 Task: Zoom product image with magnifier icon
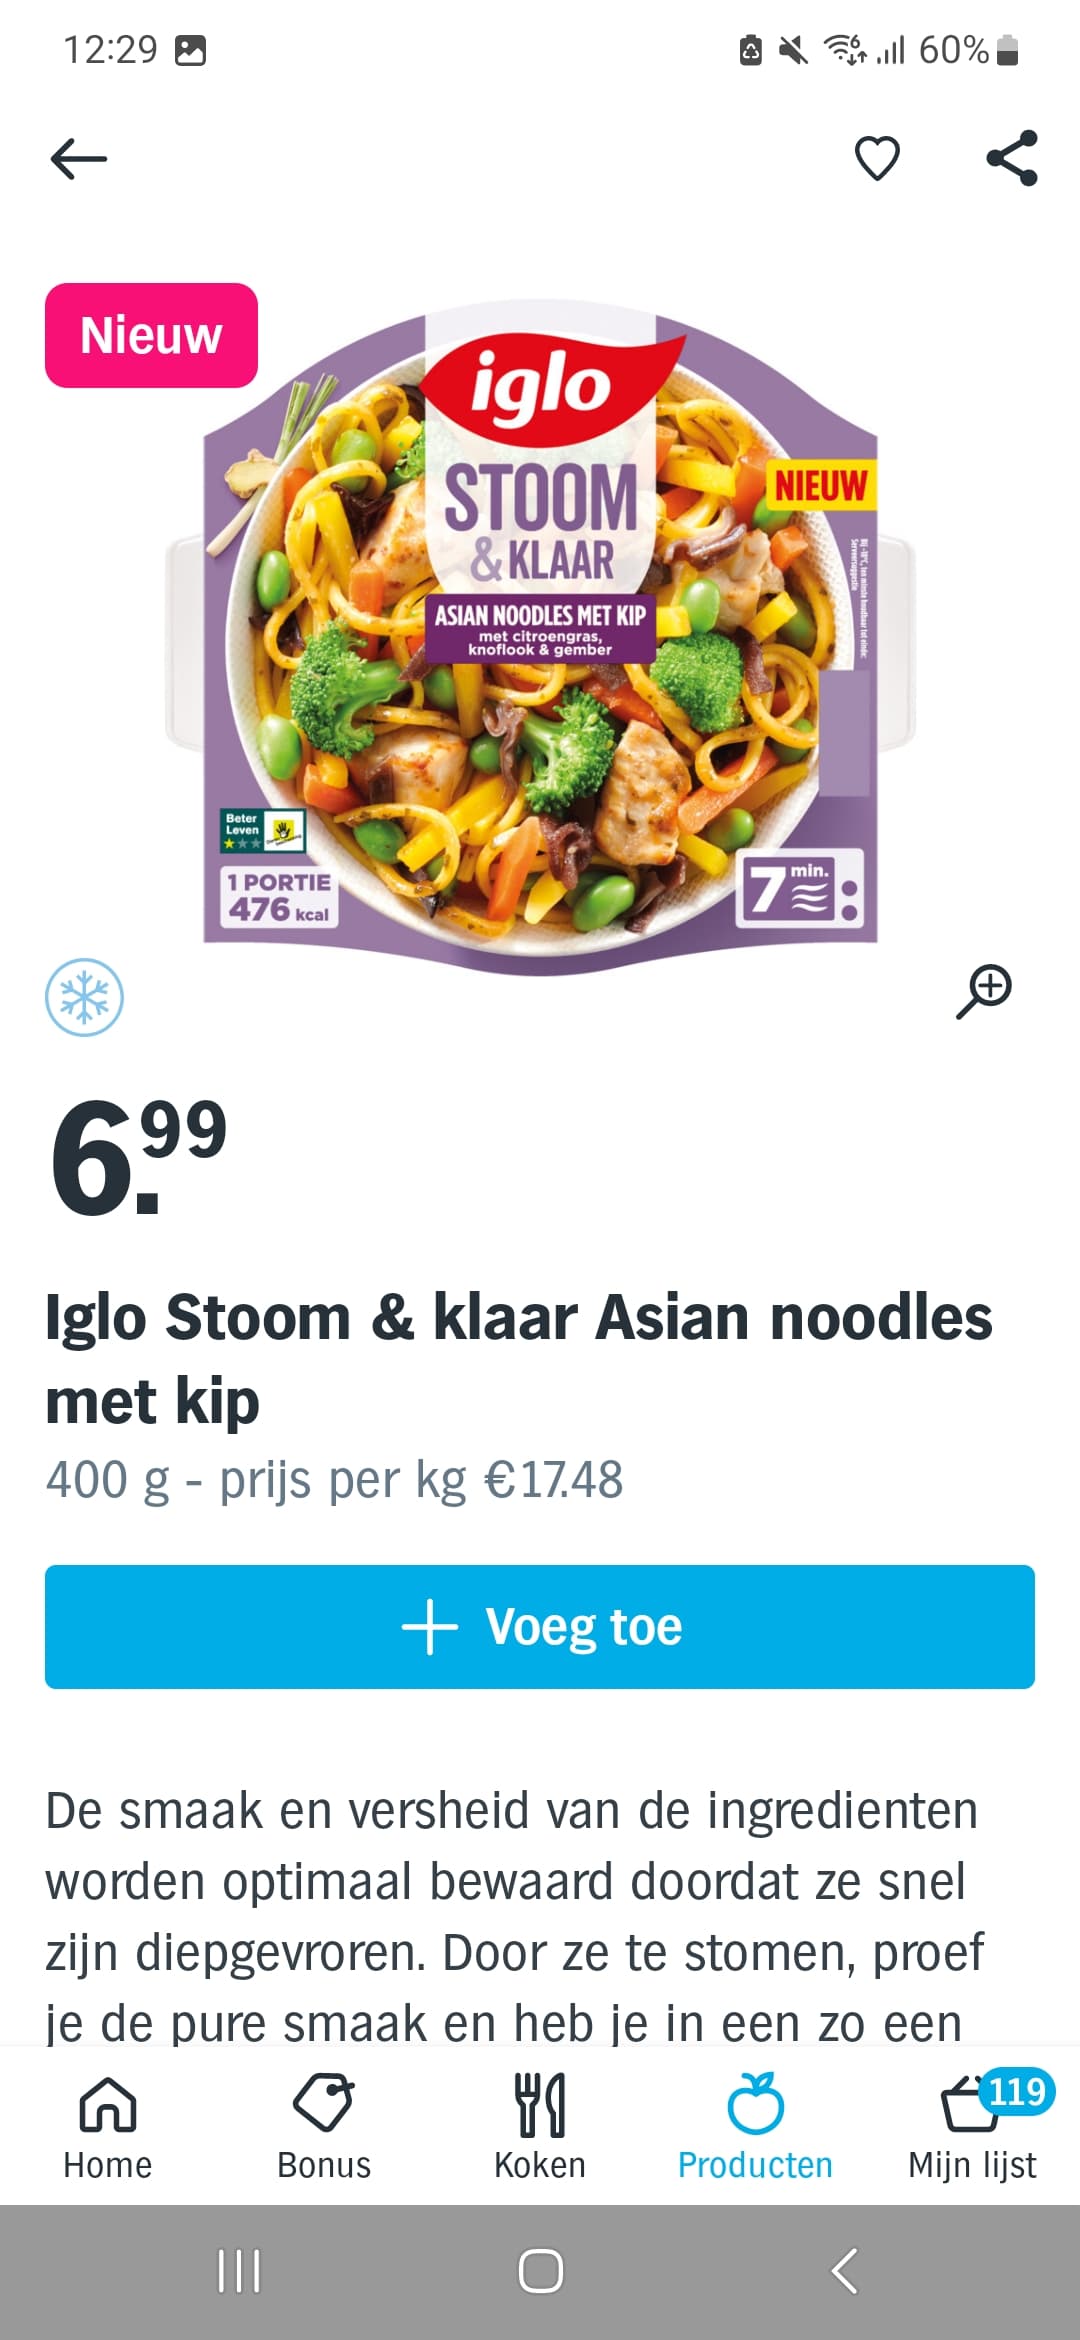coord(984,991)
